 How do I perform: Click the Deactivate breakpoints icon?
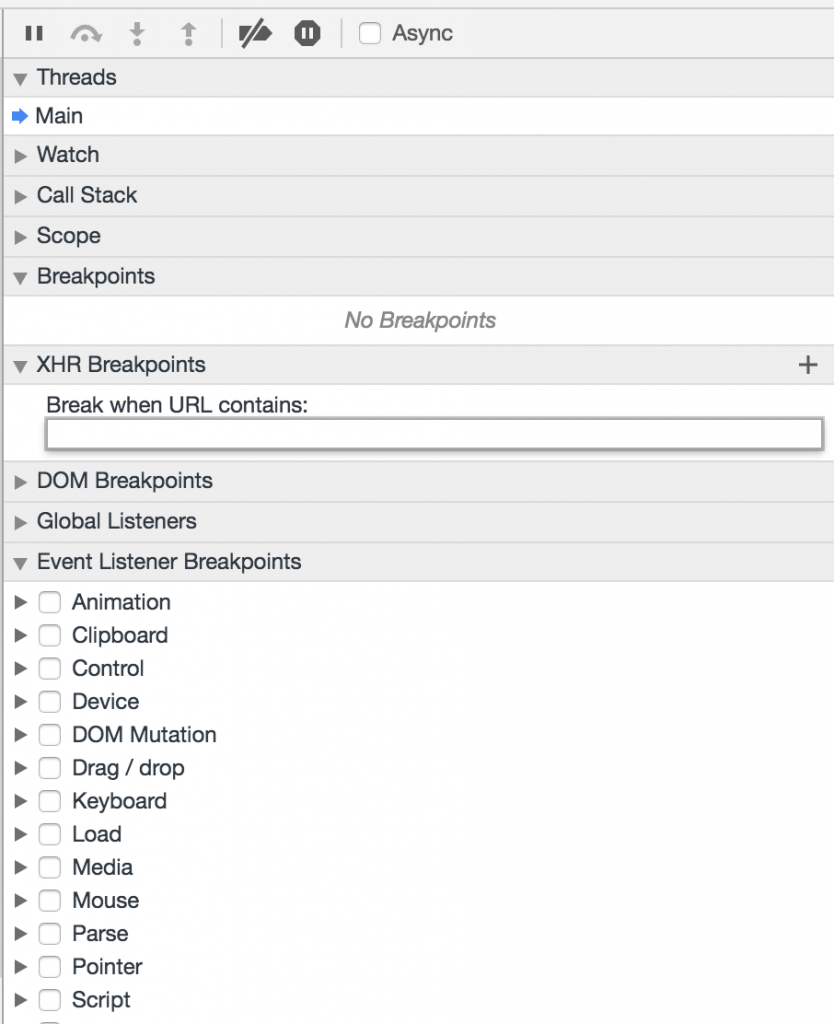(x=255, y=33)
